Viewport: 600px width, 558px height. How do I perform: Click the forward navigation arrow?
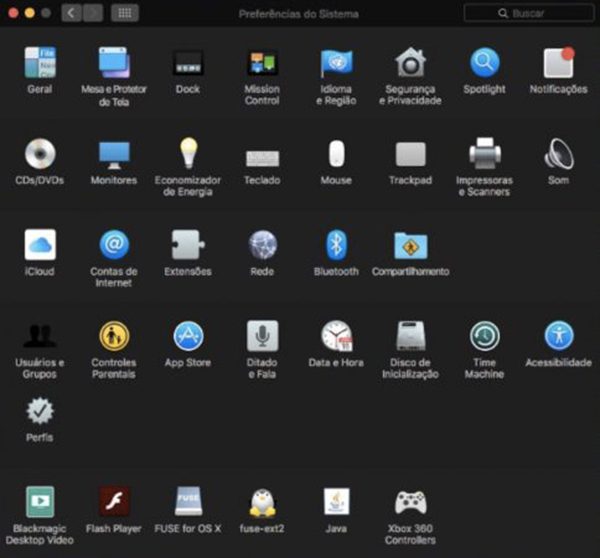point(93,13)
